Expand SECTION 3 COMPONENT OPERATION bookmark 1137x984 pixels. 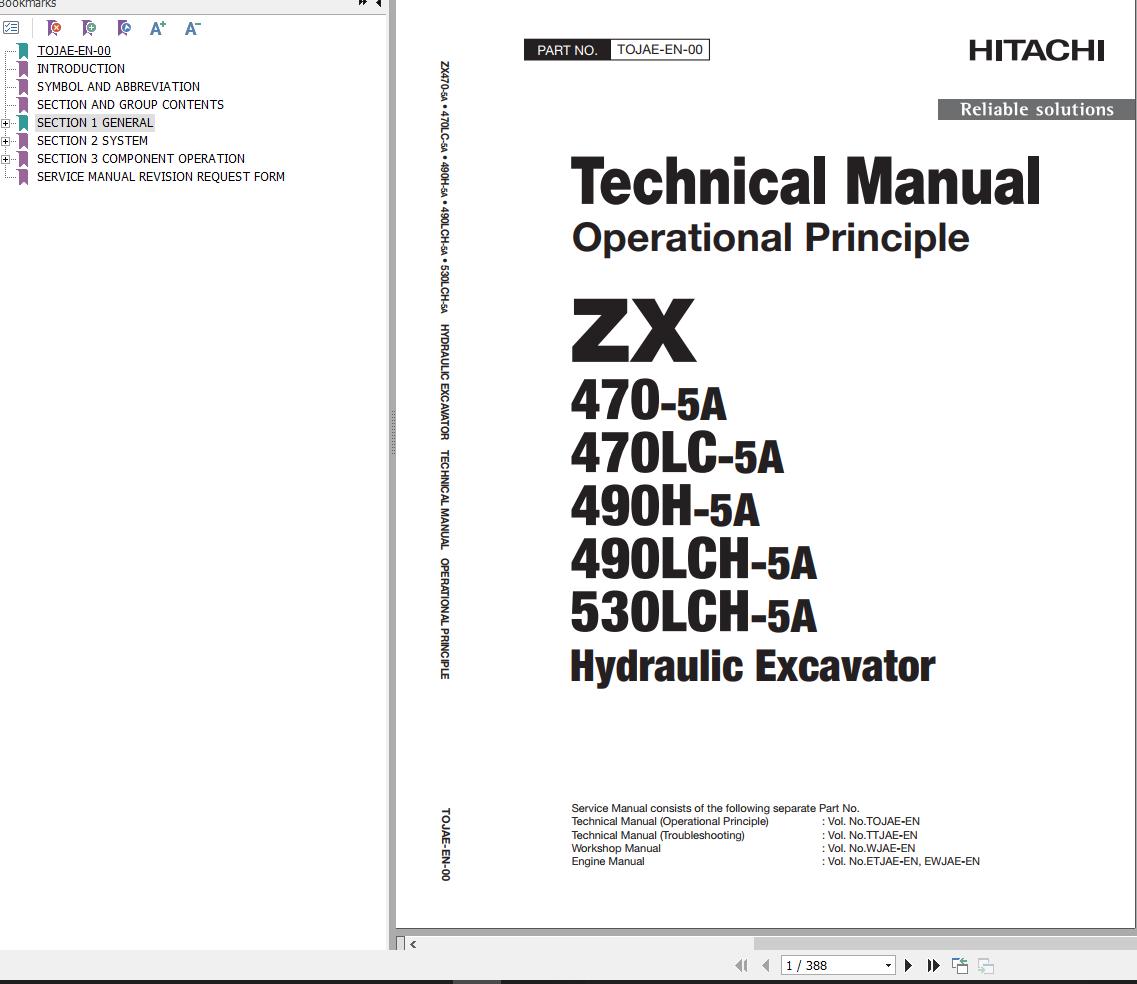pos(5,160)
